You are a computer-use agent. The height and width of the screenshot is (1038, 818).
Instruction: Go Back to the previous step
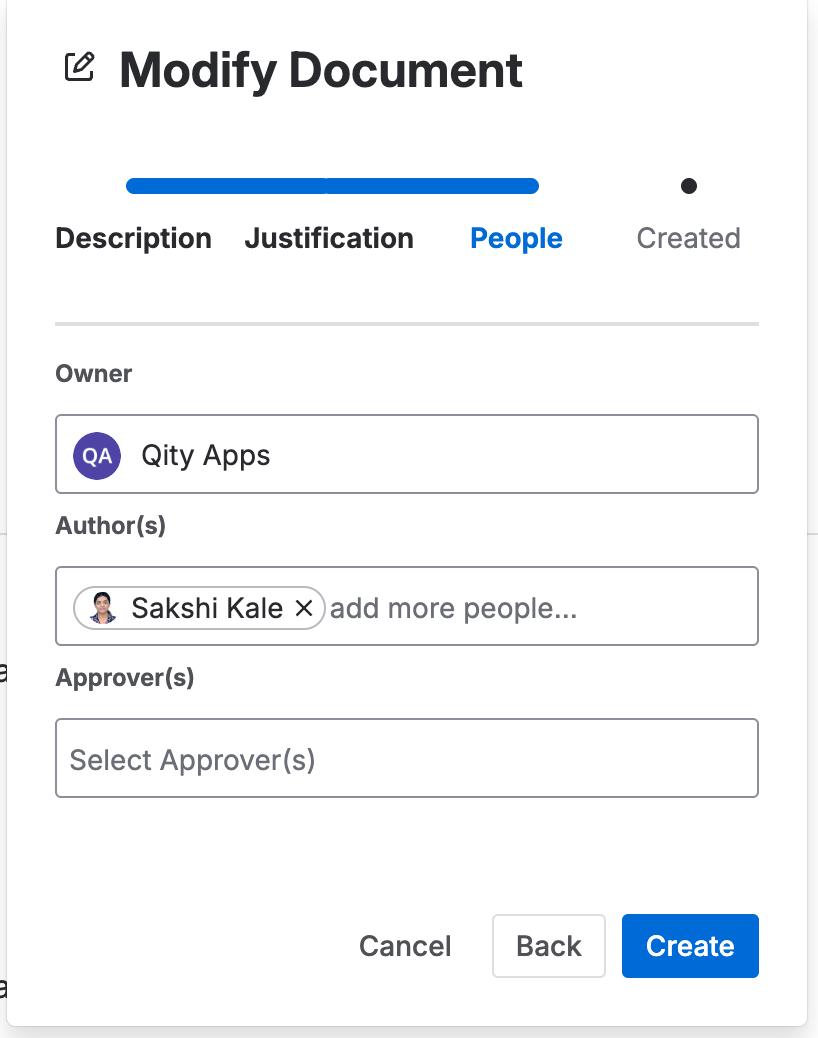(549, 946)
